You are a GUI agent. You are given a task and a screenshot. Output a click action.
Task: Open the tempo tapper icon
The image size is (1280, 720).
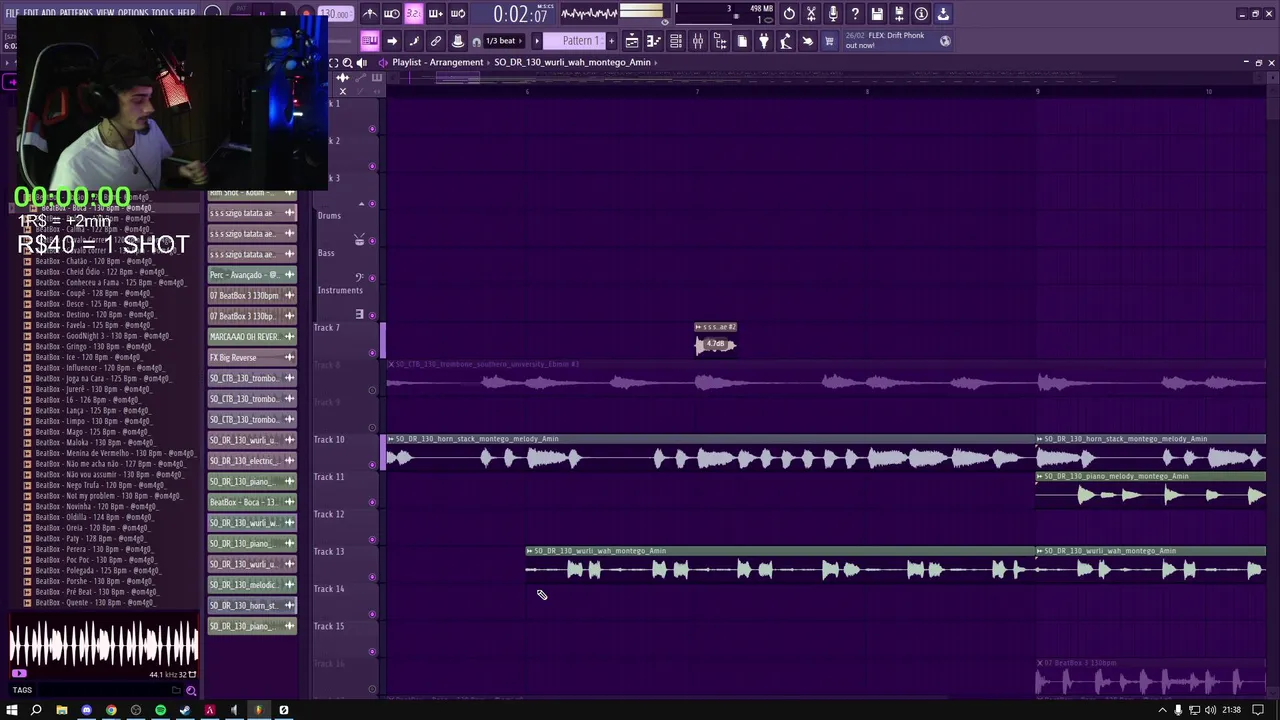point(786,41)
